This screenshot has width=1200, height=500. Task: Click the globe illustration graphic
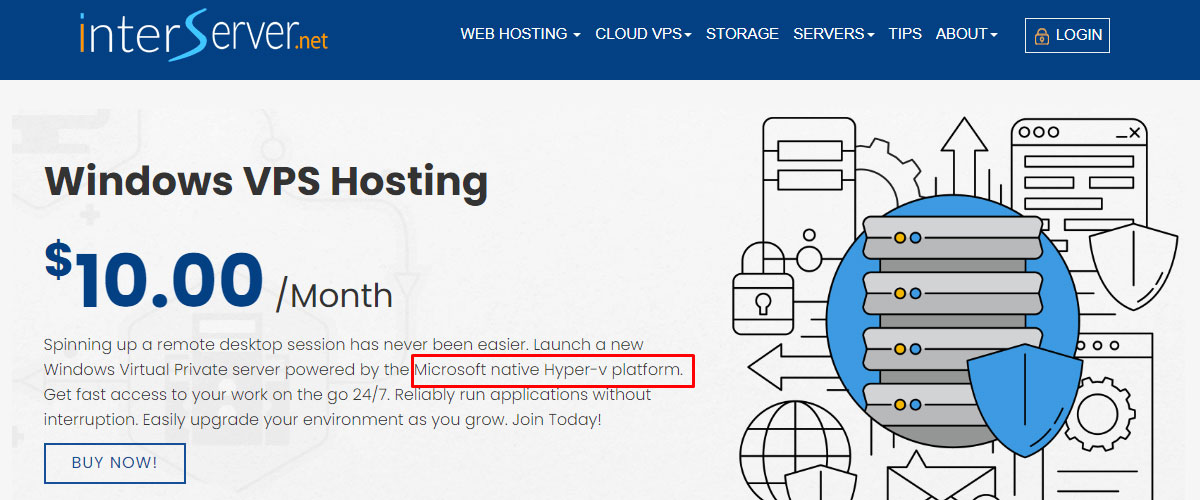pyautogui.click(x=795, y=450)
